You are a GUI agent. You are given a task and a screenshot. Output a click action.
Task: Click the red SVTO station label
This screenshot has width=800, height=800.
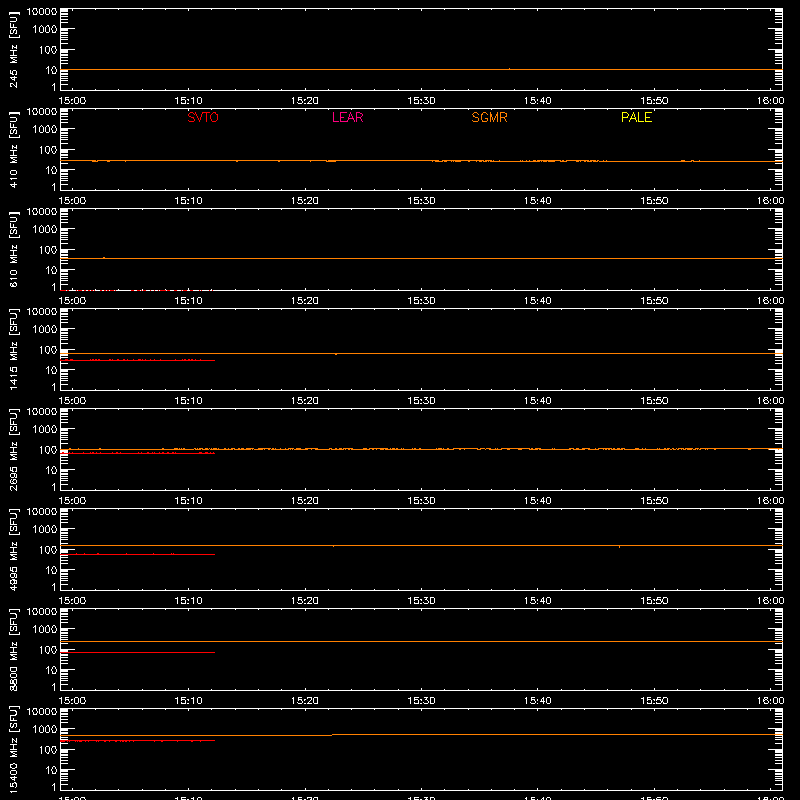(x=203, y=117)
